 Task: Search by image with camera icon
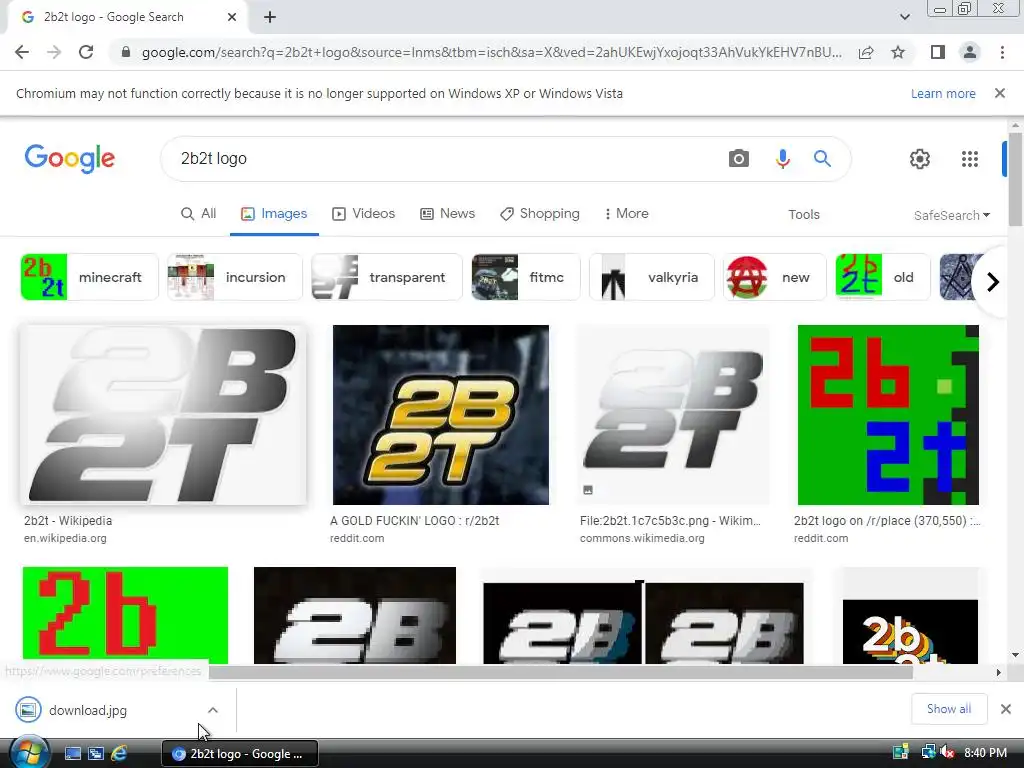739,159
